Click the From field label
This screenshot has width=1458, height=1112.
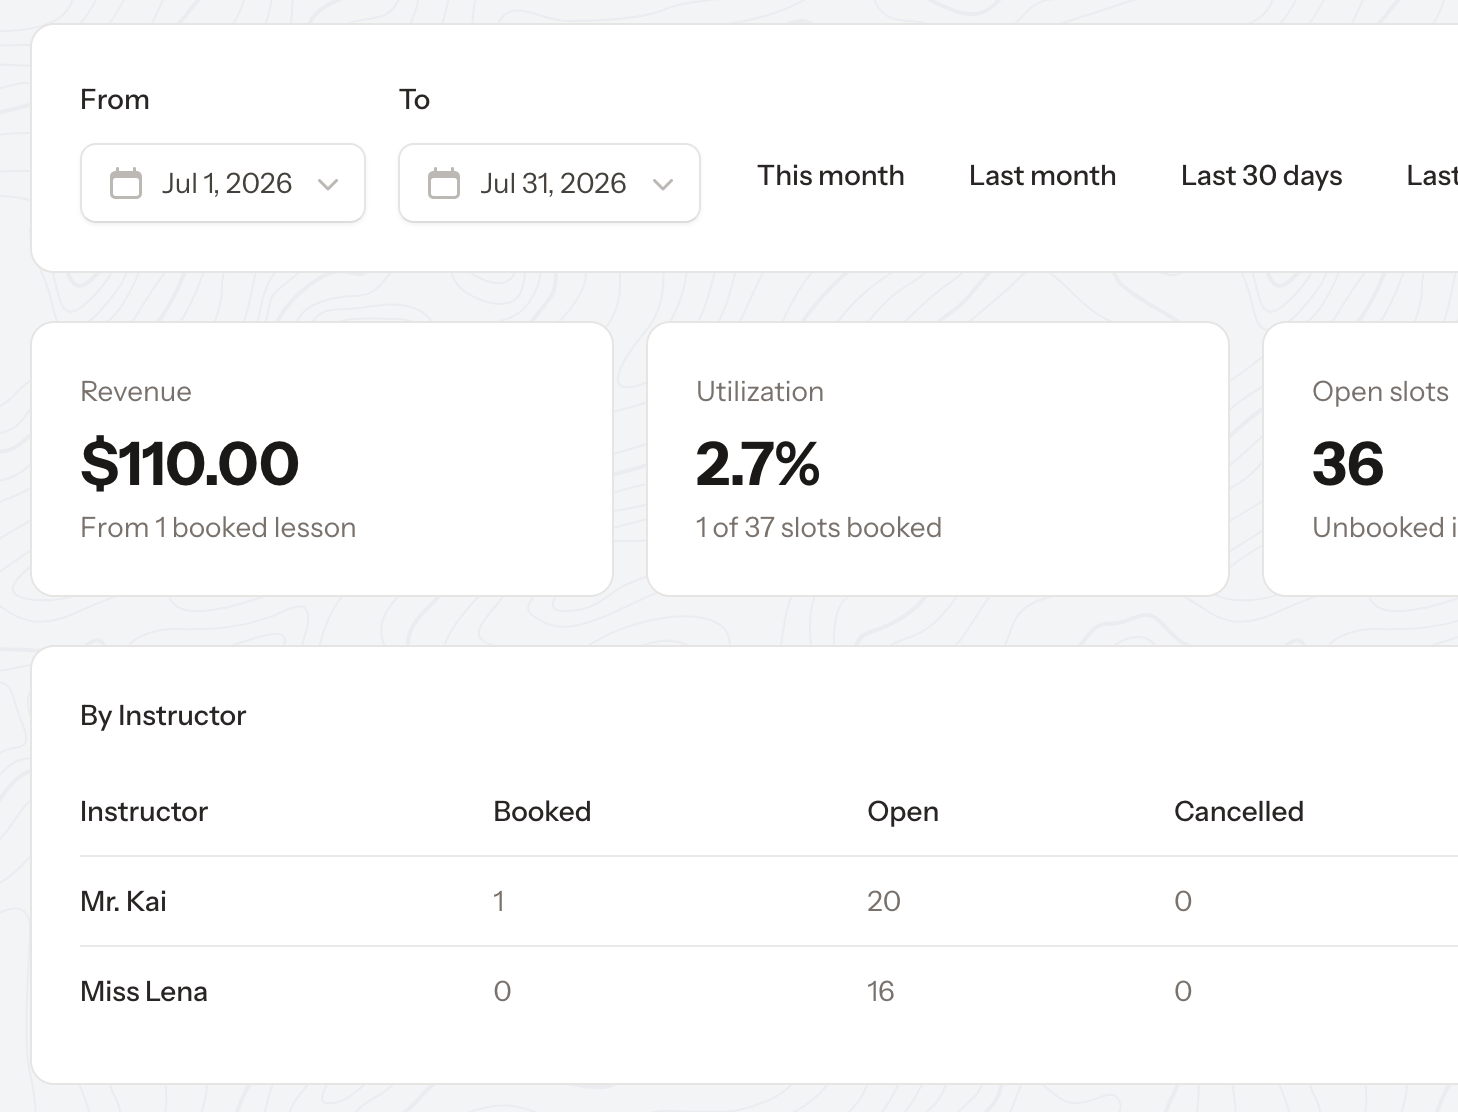pyautogui.click(x=115, y=99)
